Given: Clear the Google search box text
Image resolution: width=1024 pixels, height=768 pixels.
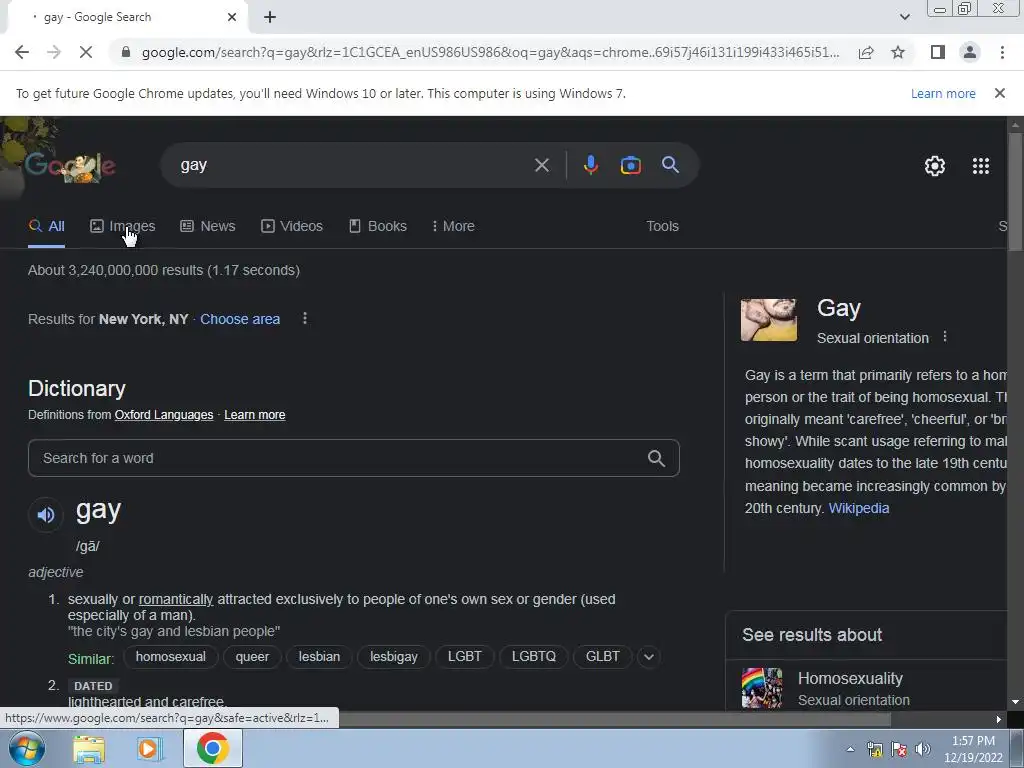Looking at the screenshot, I should pos(541,165).
